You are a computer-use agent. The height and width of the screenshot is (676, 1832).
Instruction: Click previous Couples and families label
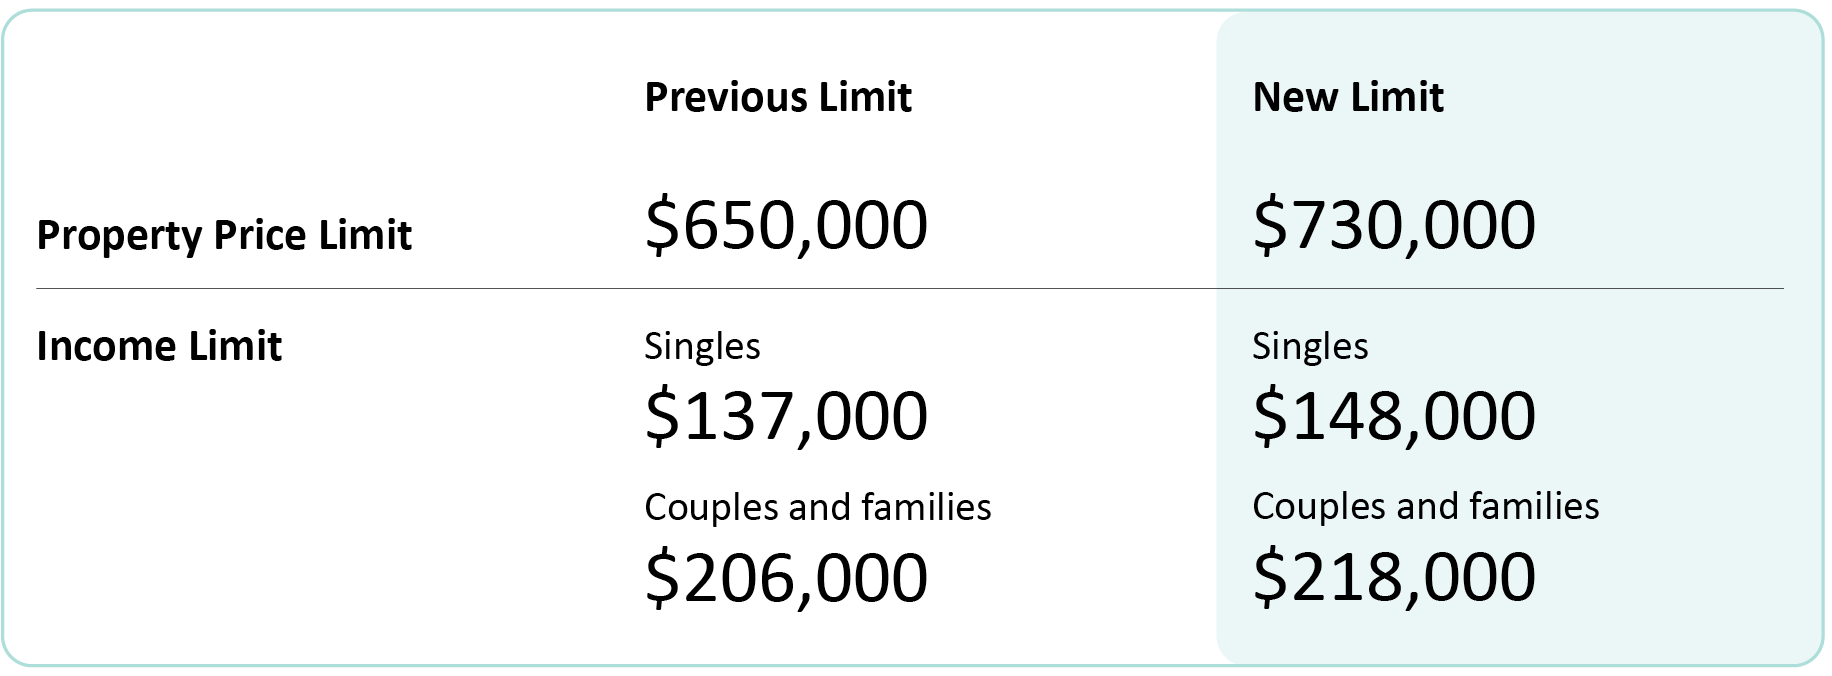(x=817, y=507)
